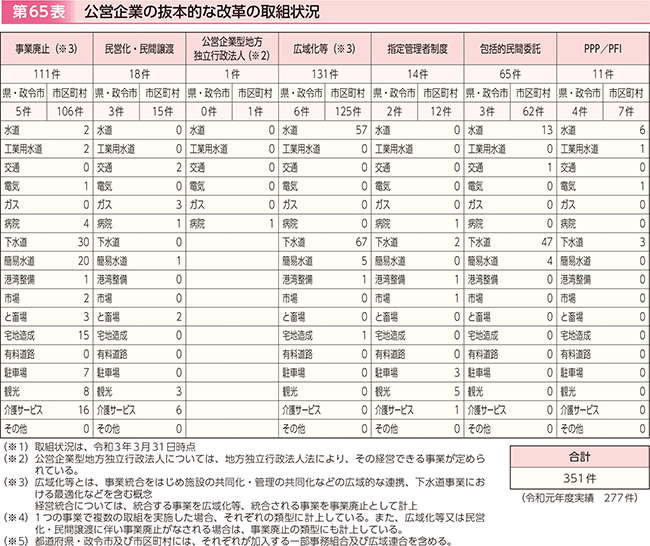650x546 pixels.
Task: Click footnote ※1 about 令和3年3月31日時点
Action: pos(99,447)
